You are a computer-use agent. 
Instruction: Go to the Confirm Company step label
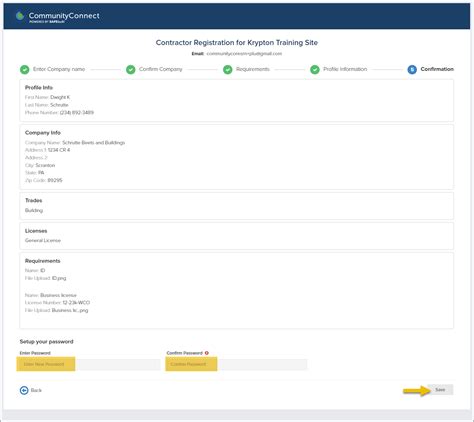pos(161,69)
